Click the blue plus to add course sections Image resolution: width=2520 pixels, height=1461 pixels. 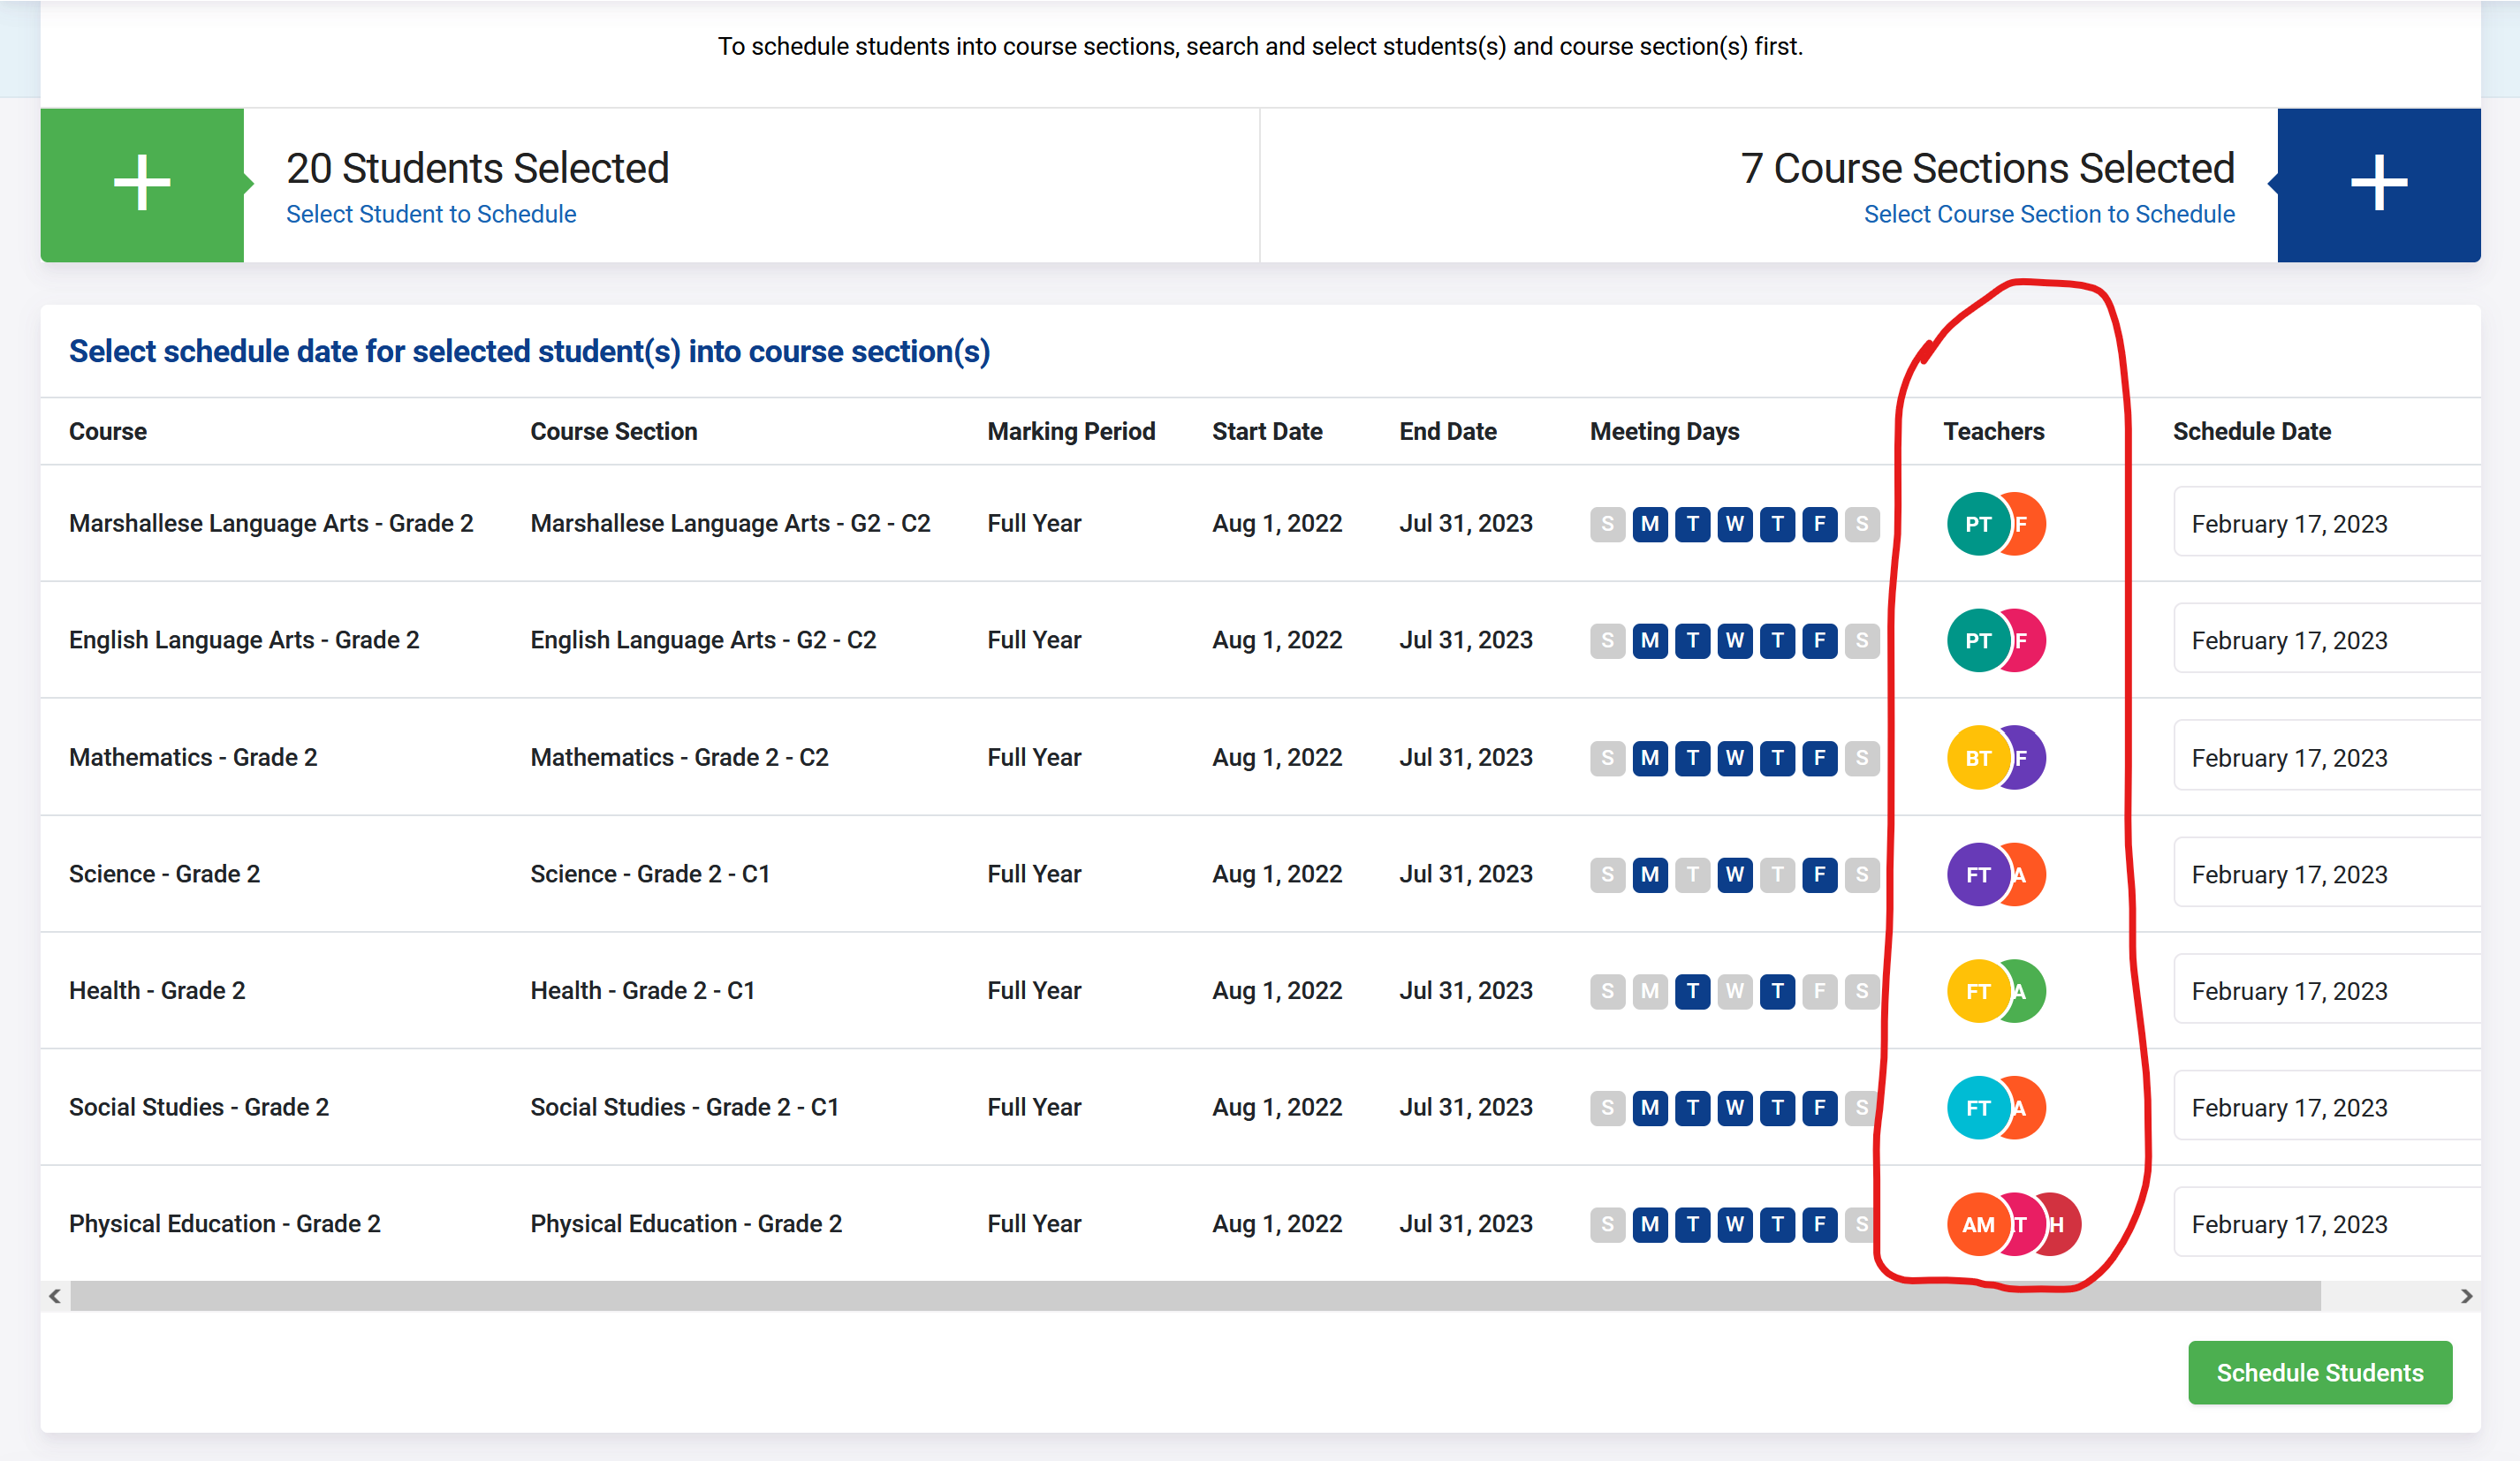(x=2377, y=182)
